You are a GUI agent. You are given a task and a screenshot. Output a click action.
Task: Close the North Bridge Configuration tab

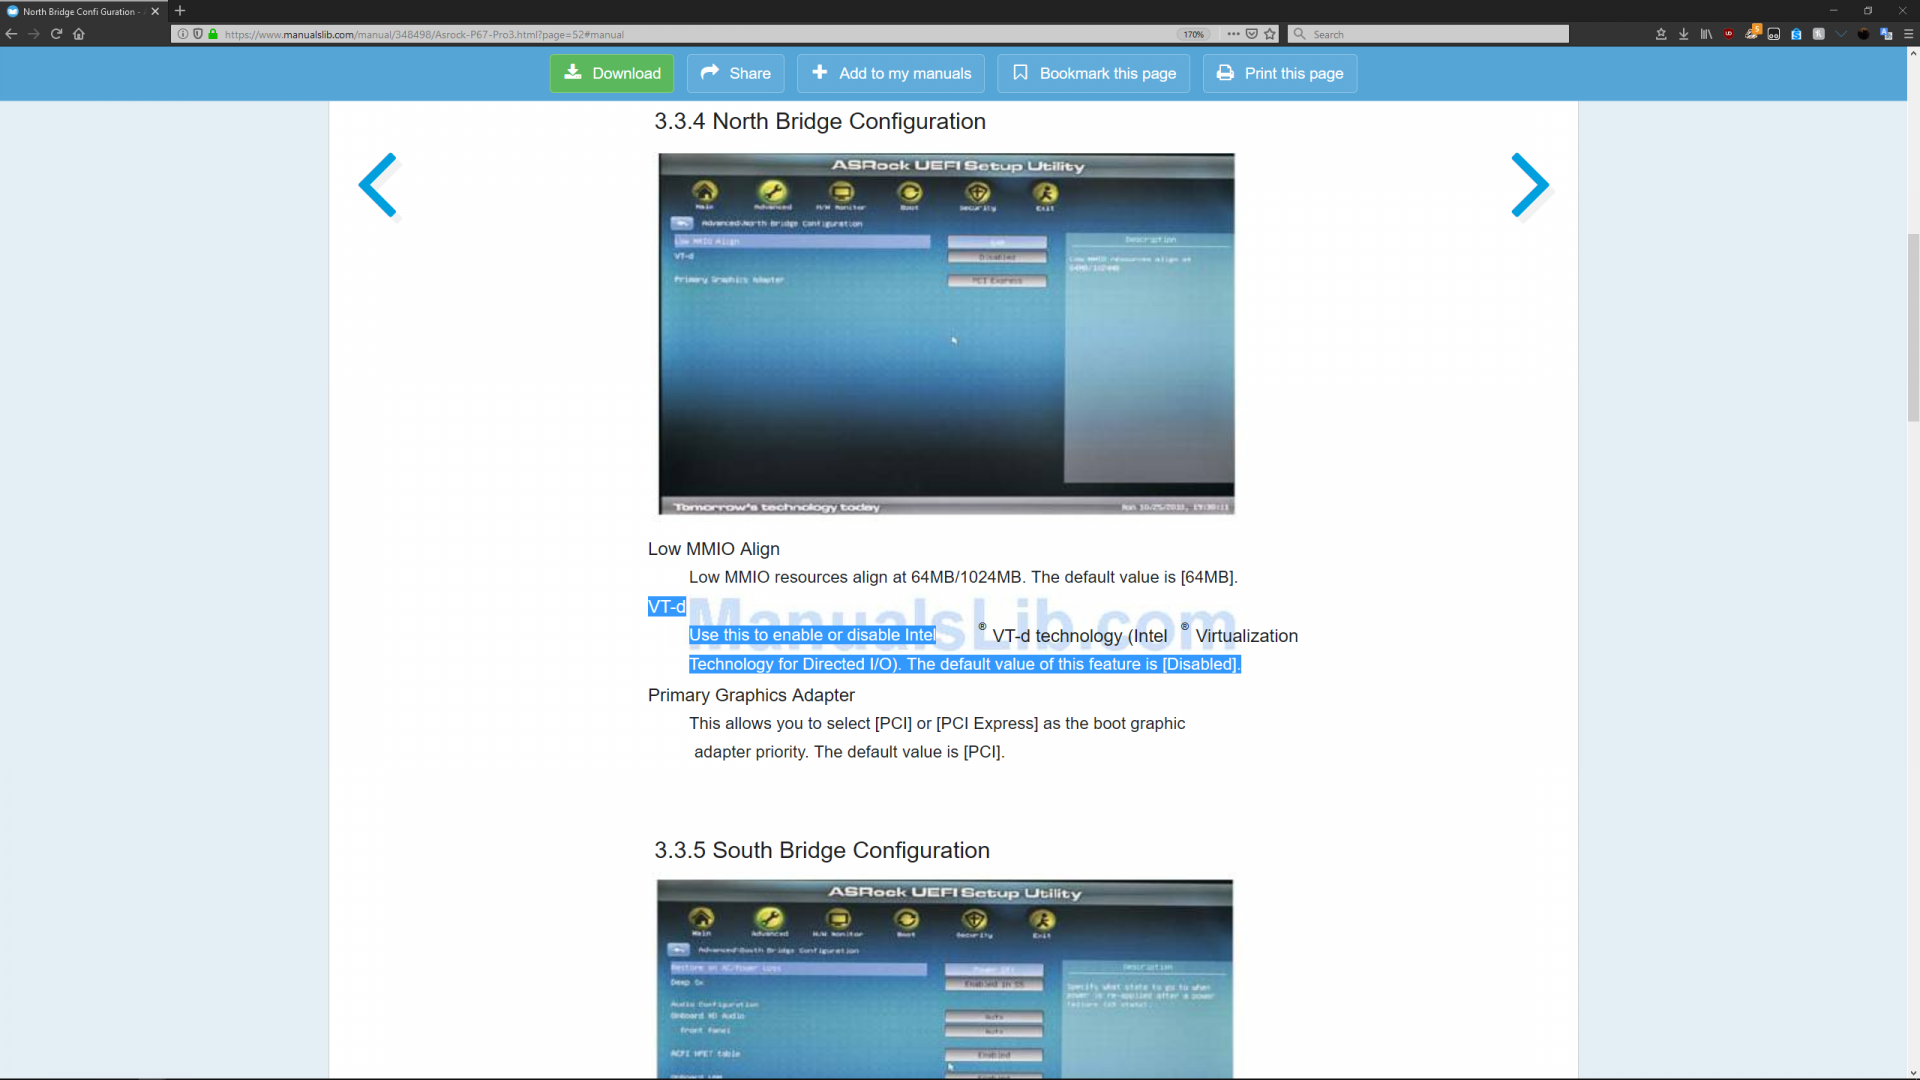155,11
